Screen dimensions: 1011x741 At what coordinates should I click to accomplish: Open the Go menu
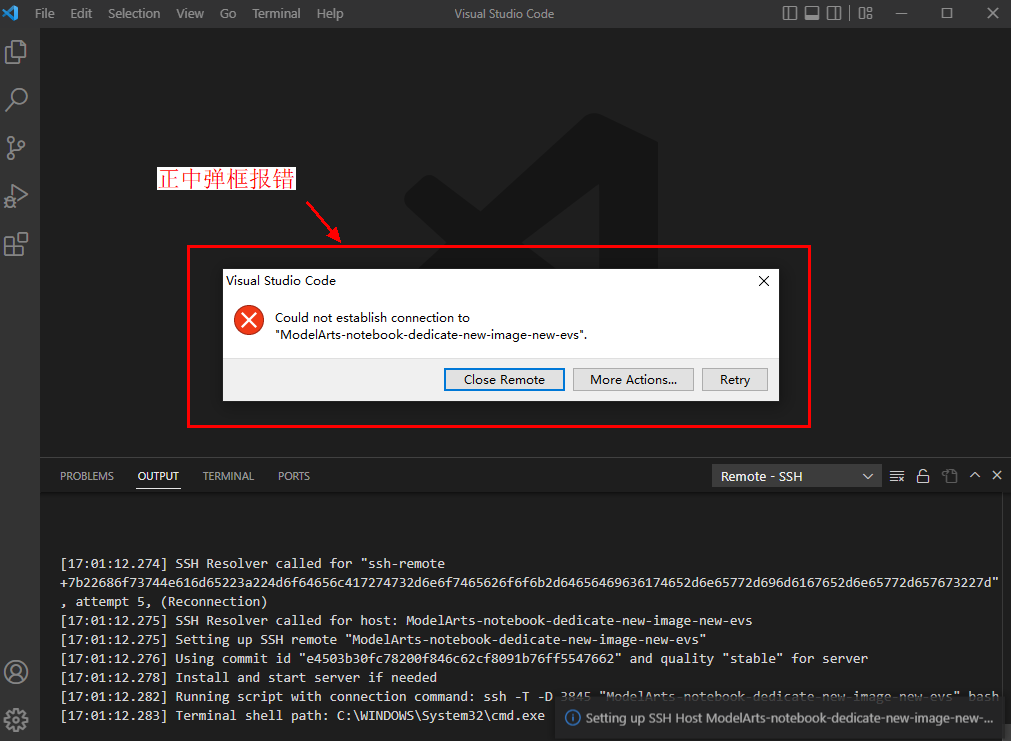tap(228, 14)
